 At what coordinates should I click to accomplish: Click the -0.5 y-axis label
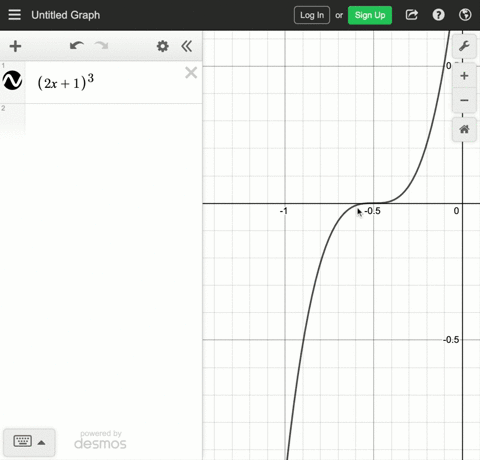pyautogui.click(x=451, y=340)
